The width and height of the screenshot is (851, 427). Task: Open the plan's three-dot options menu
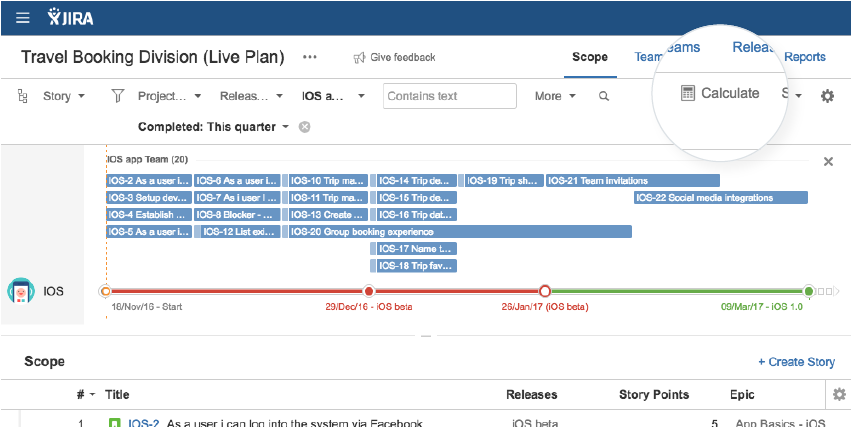(310, 58)
